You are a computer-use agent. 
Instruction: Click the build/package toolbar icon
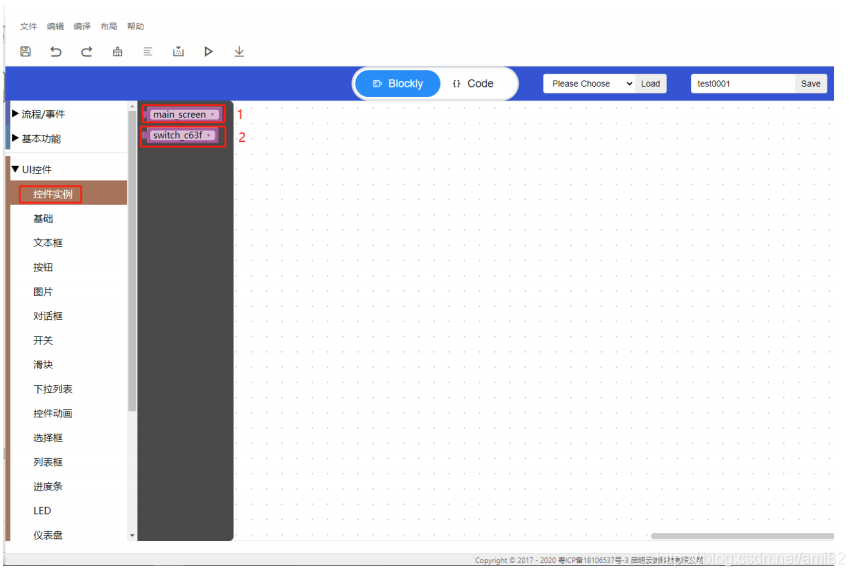(x=117, y=51)
